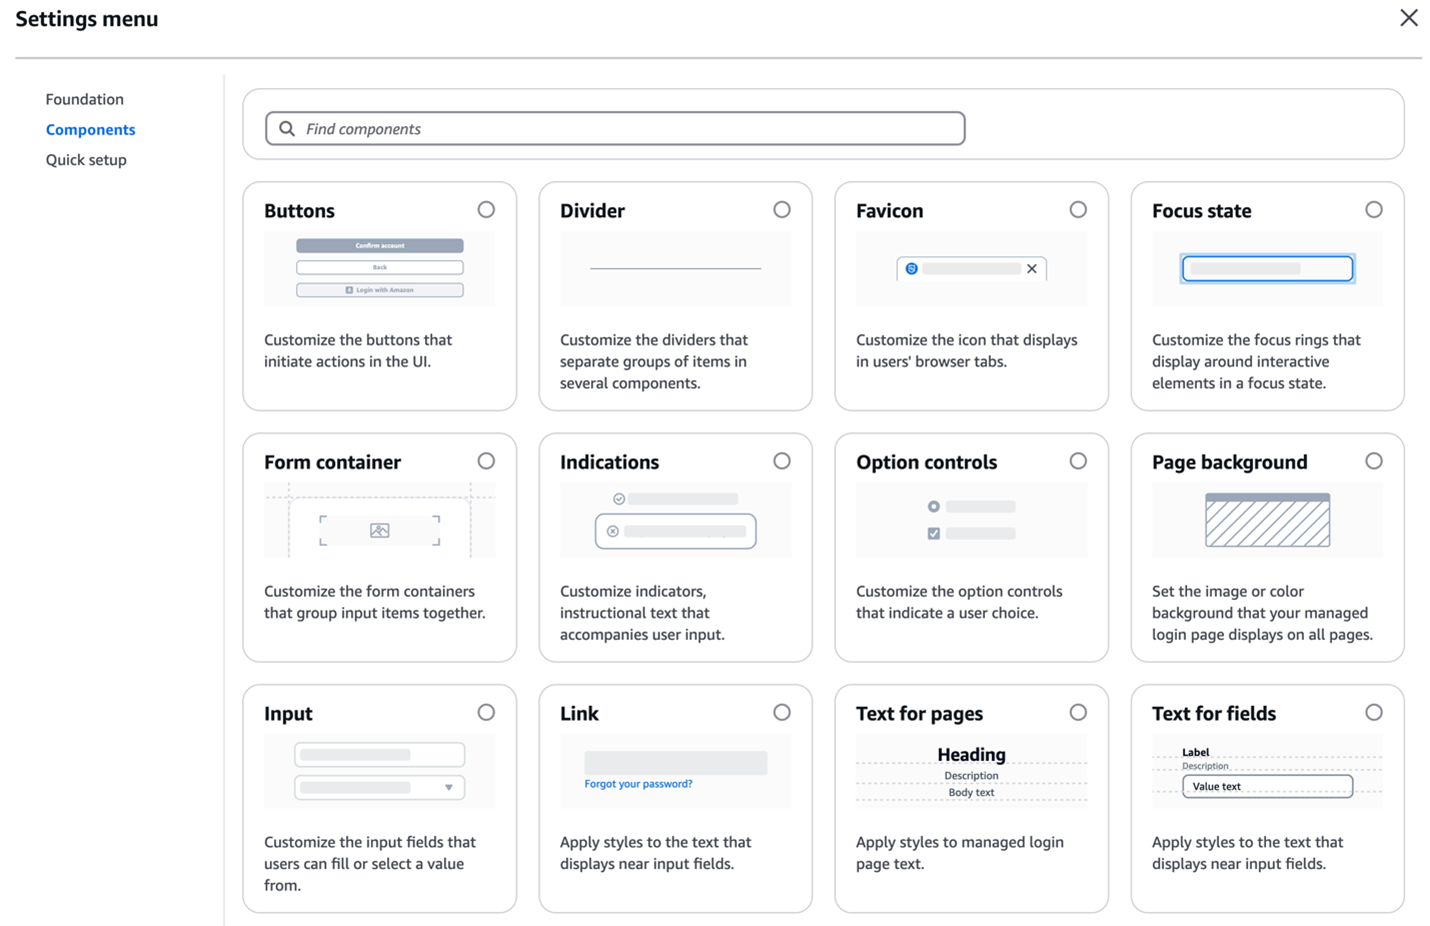Click the checkbox icon in Option controls preview

click(x=933, y=533)
